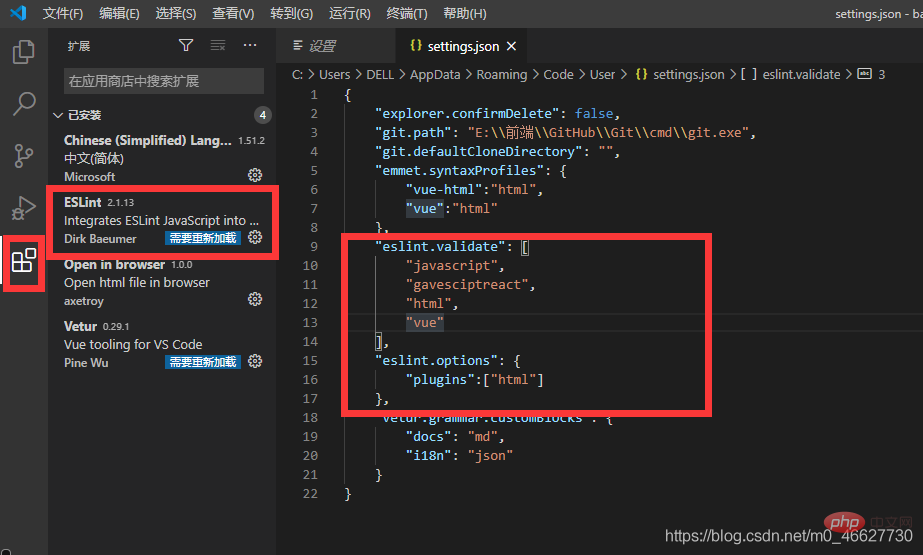Open the 文件(F) menu
The width and height of the screenshot is (923, 555).
(x=63, y=13)
